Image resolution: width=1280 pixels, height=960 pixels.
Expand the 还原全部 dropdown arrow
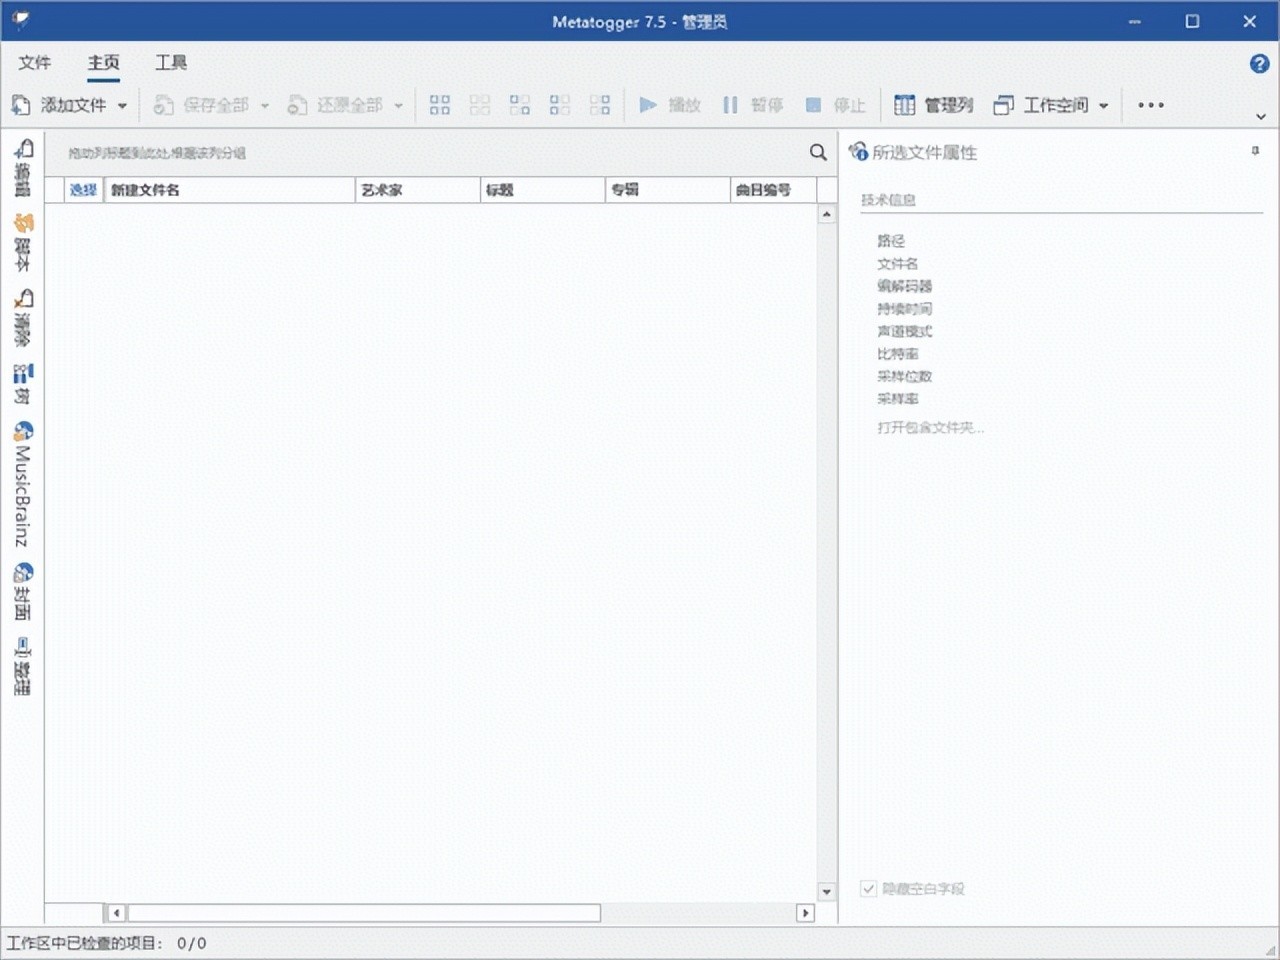tap(398, 105)
